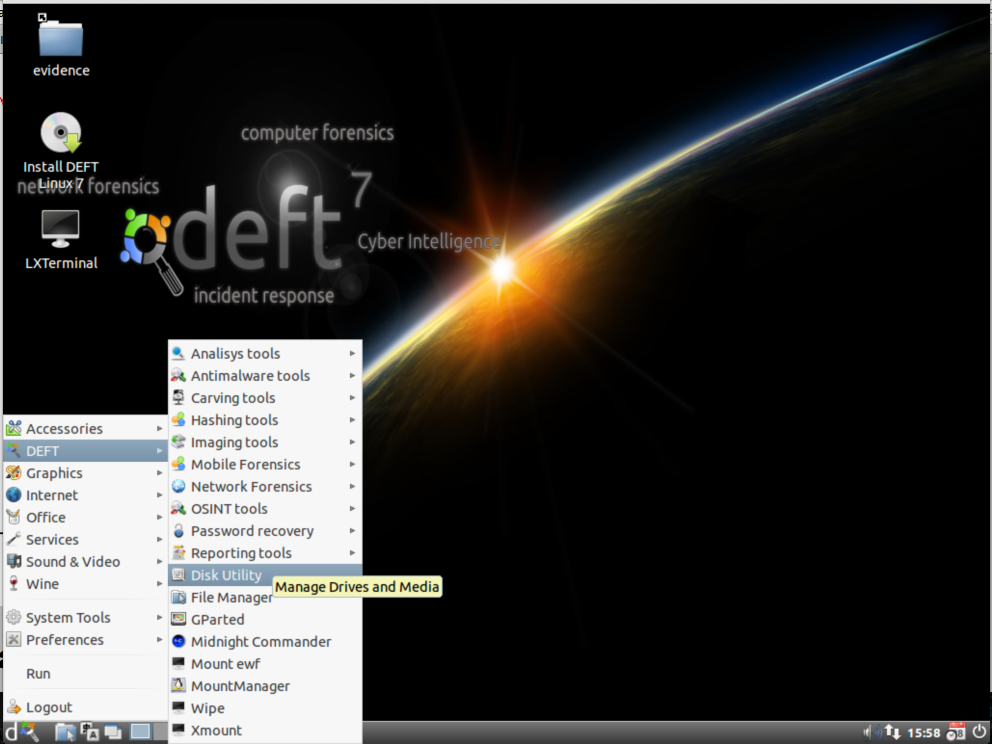The image size is (992, 744).
Task: Start the Mount ewf tool
Action: click(265, 664)
